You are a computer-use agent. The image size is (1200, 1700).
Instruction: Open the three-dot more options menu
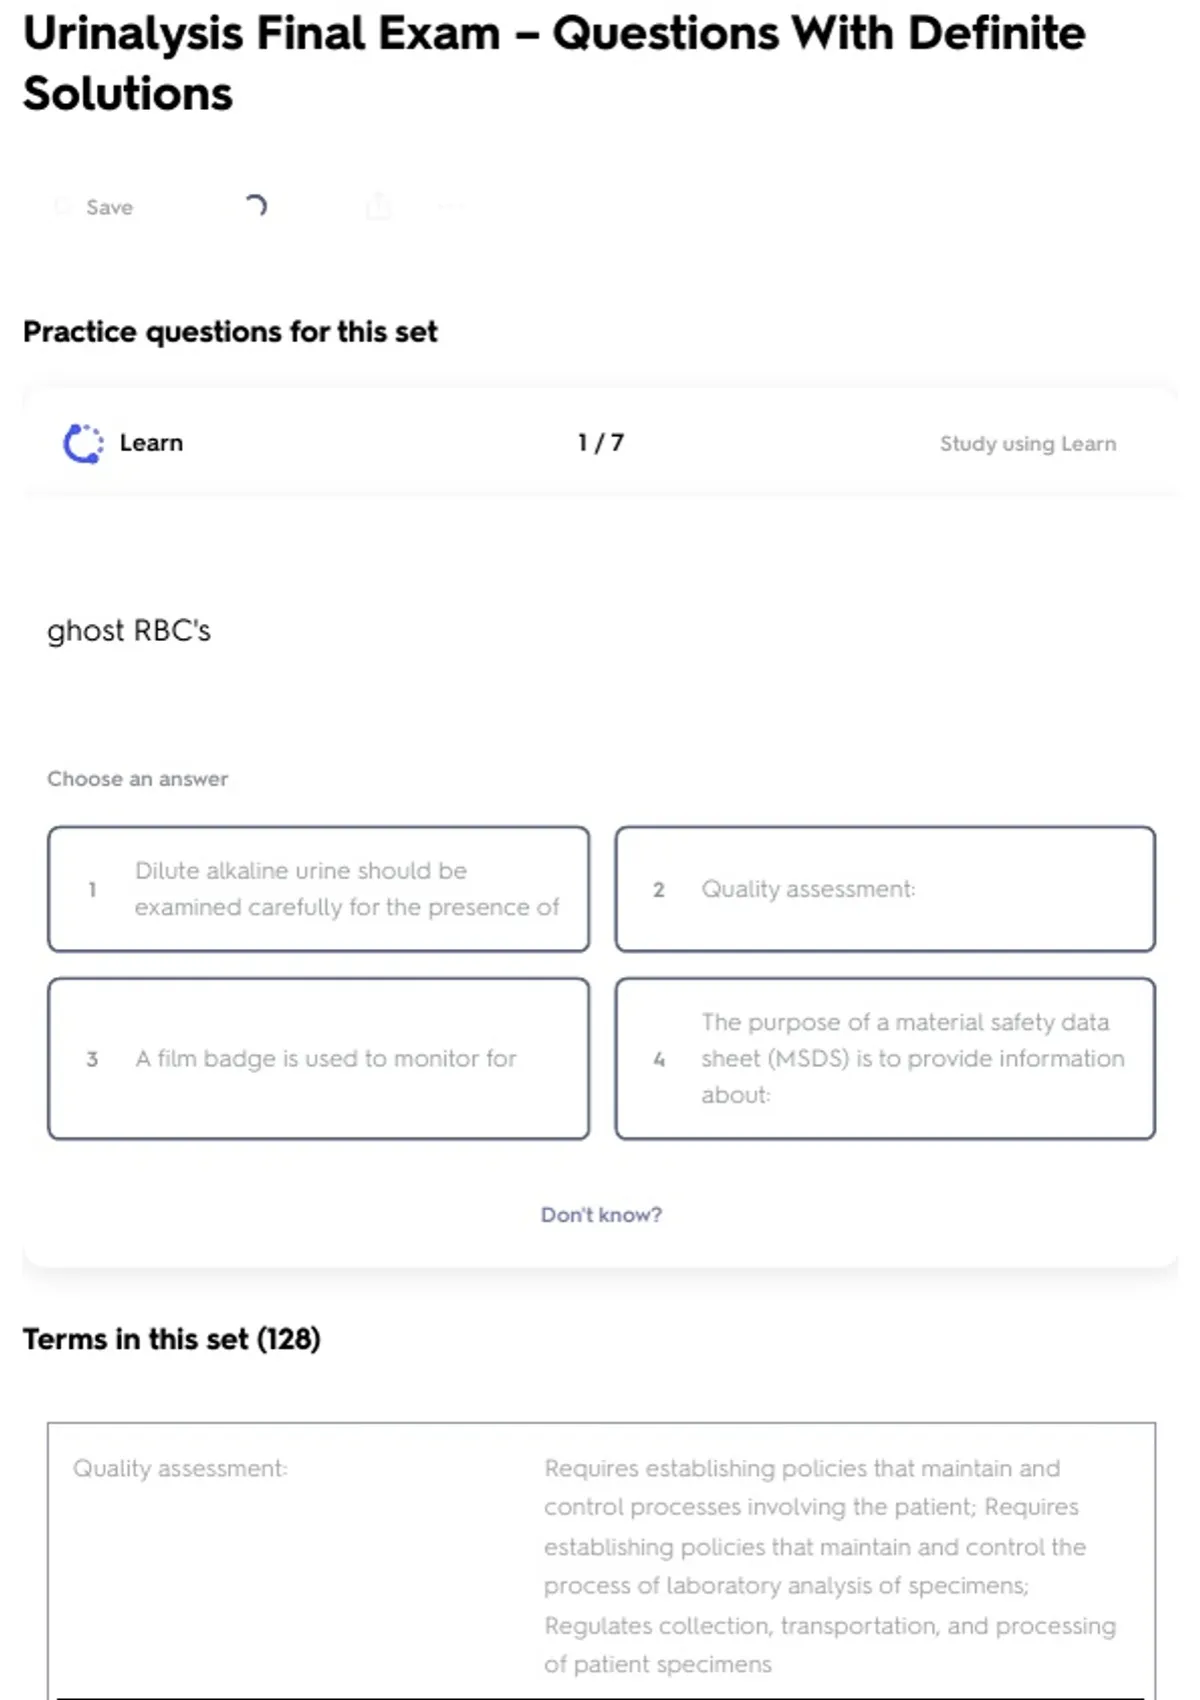click(449, 207)
